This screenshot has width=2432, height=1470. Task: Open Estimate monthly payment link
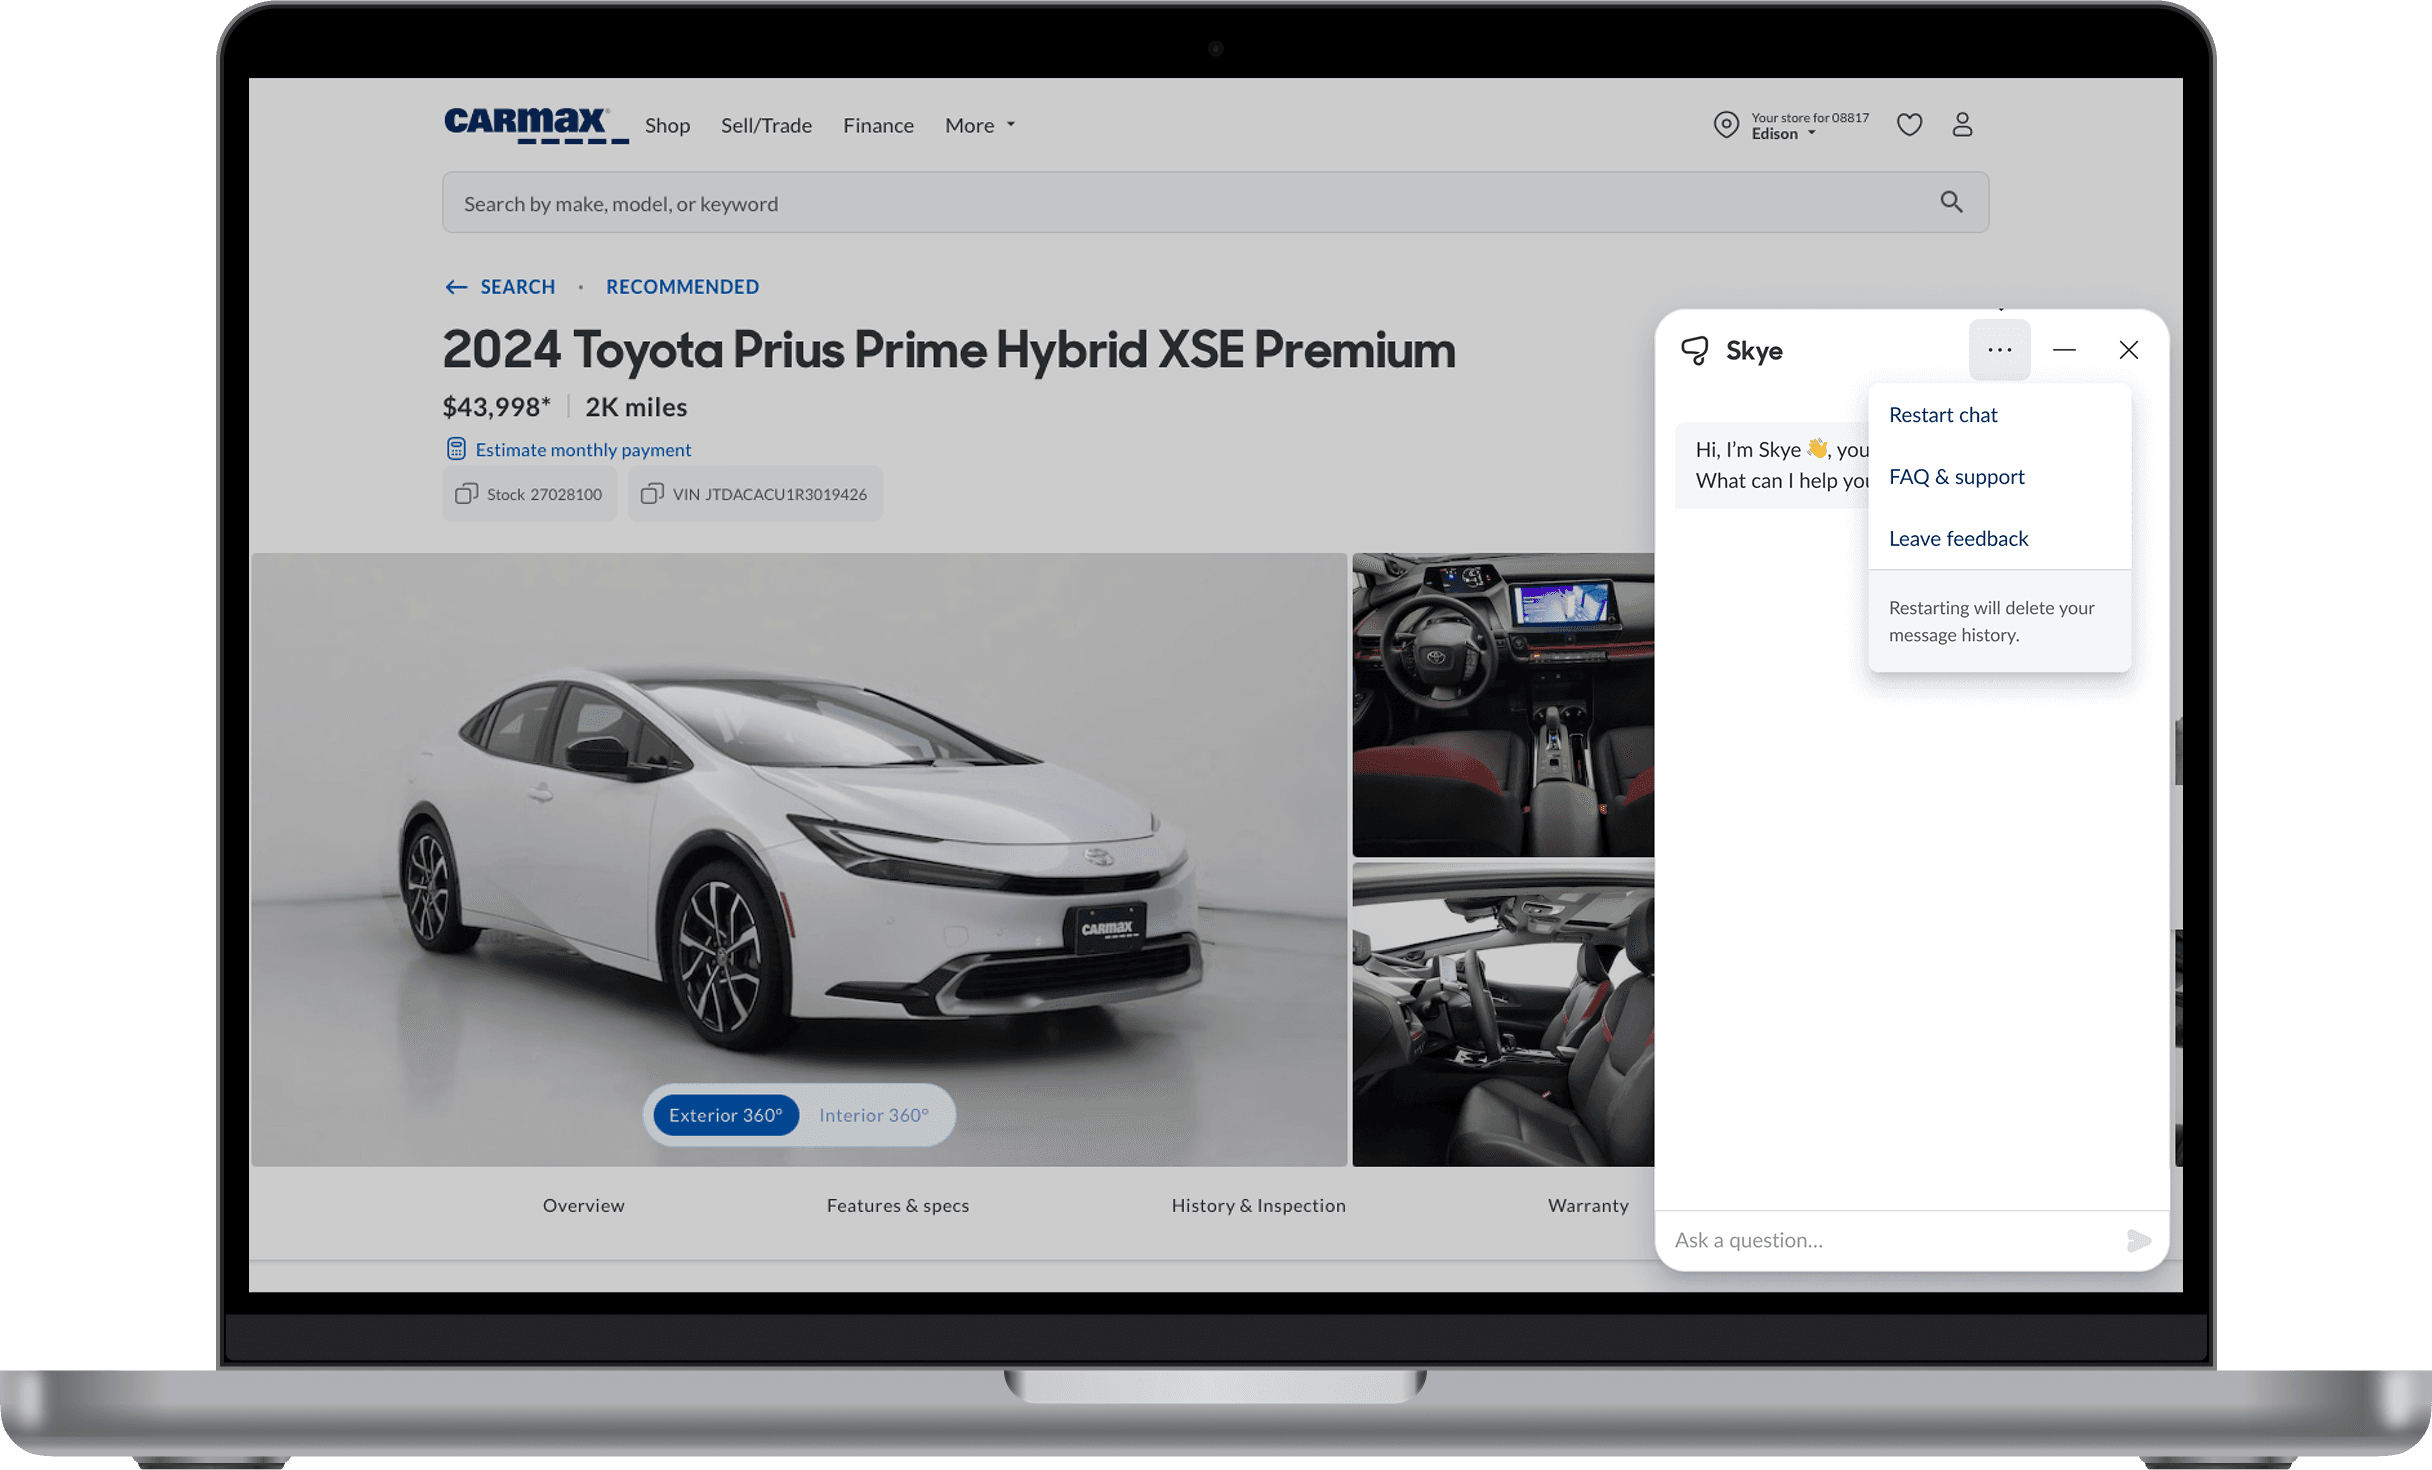(583, 450)
